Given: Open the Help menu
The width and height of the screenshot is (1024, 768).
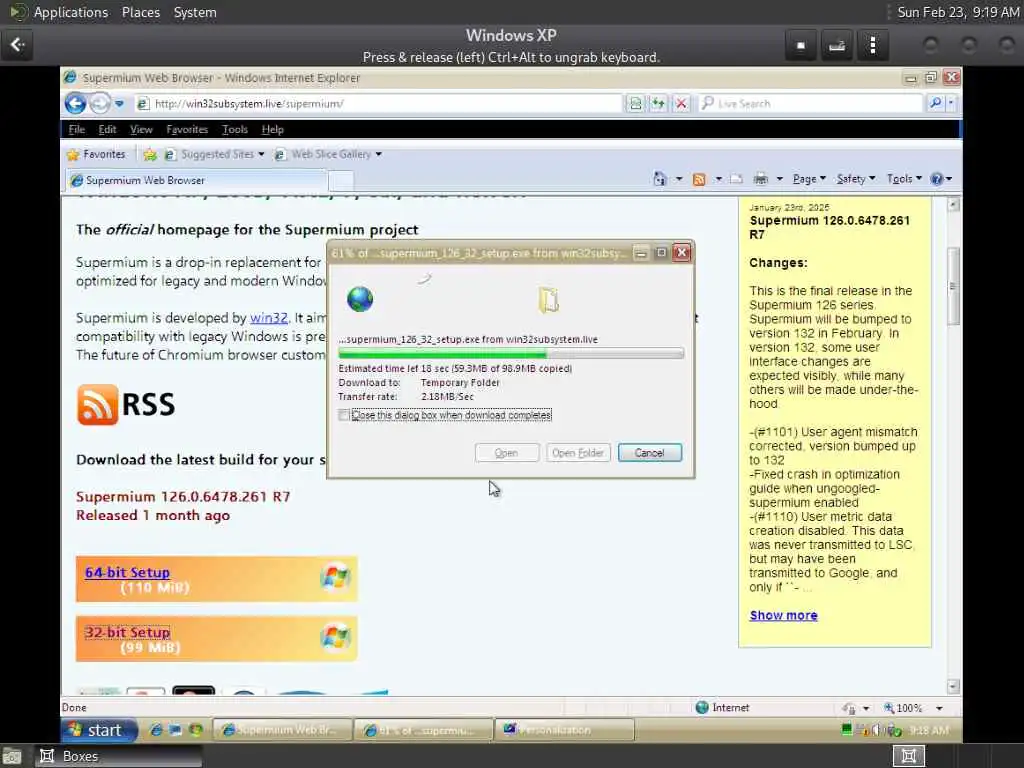Looking at the screenshot, I should point(272,129).
